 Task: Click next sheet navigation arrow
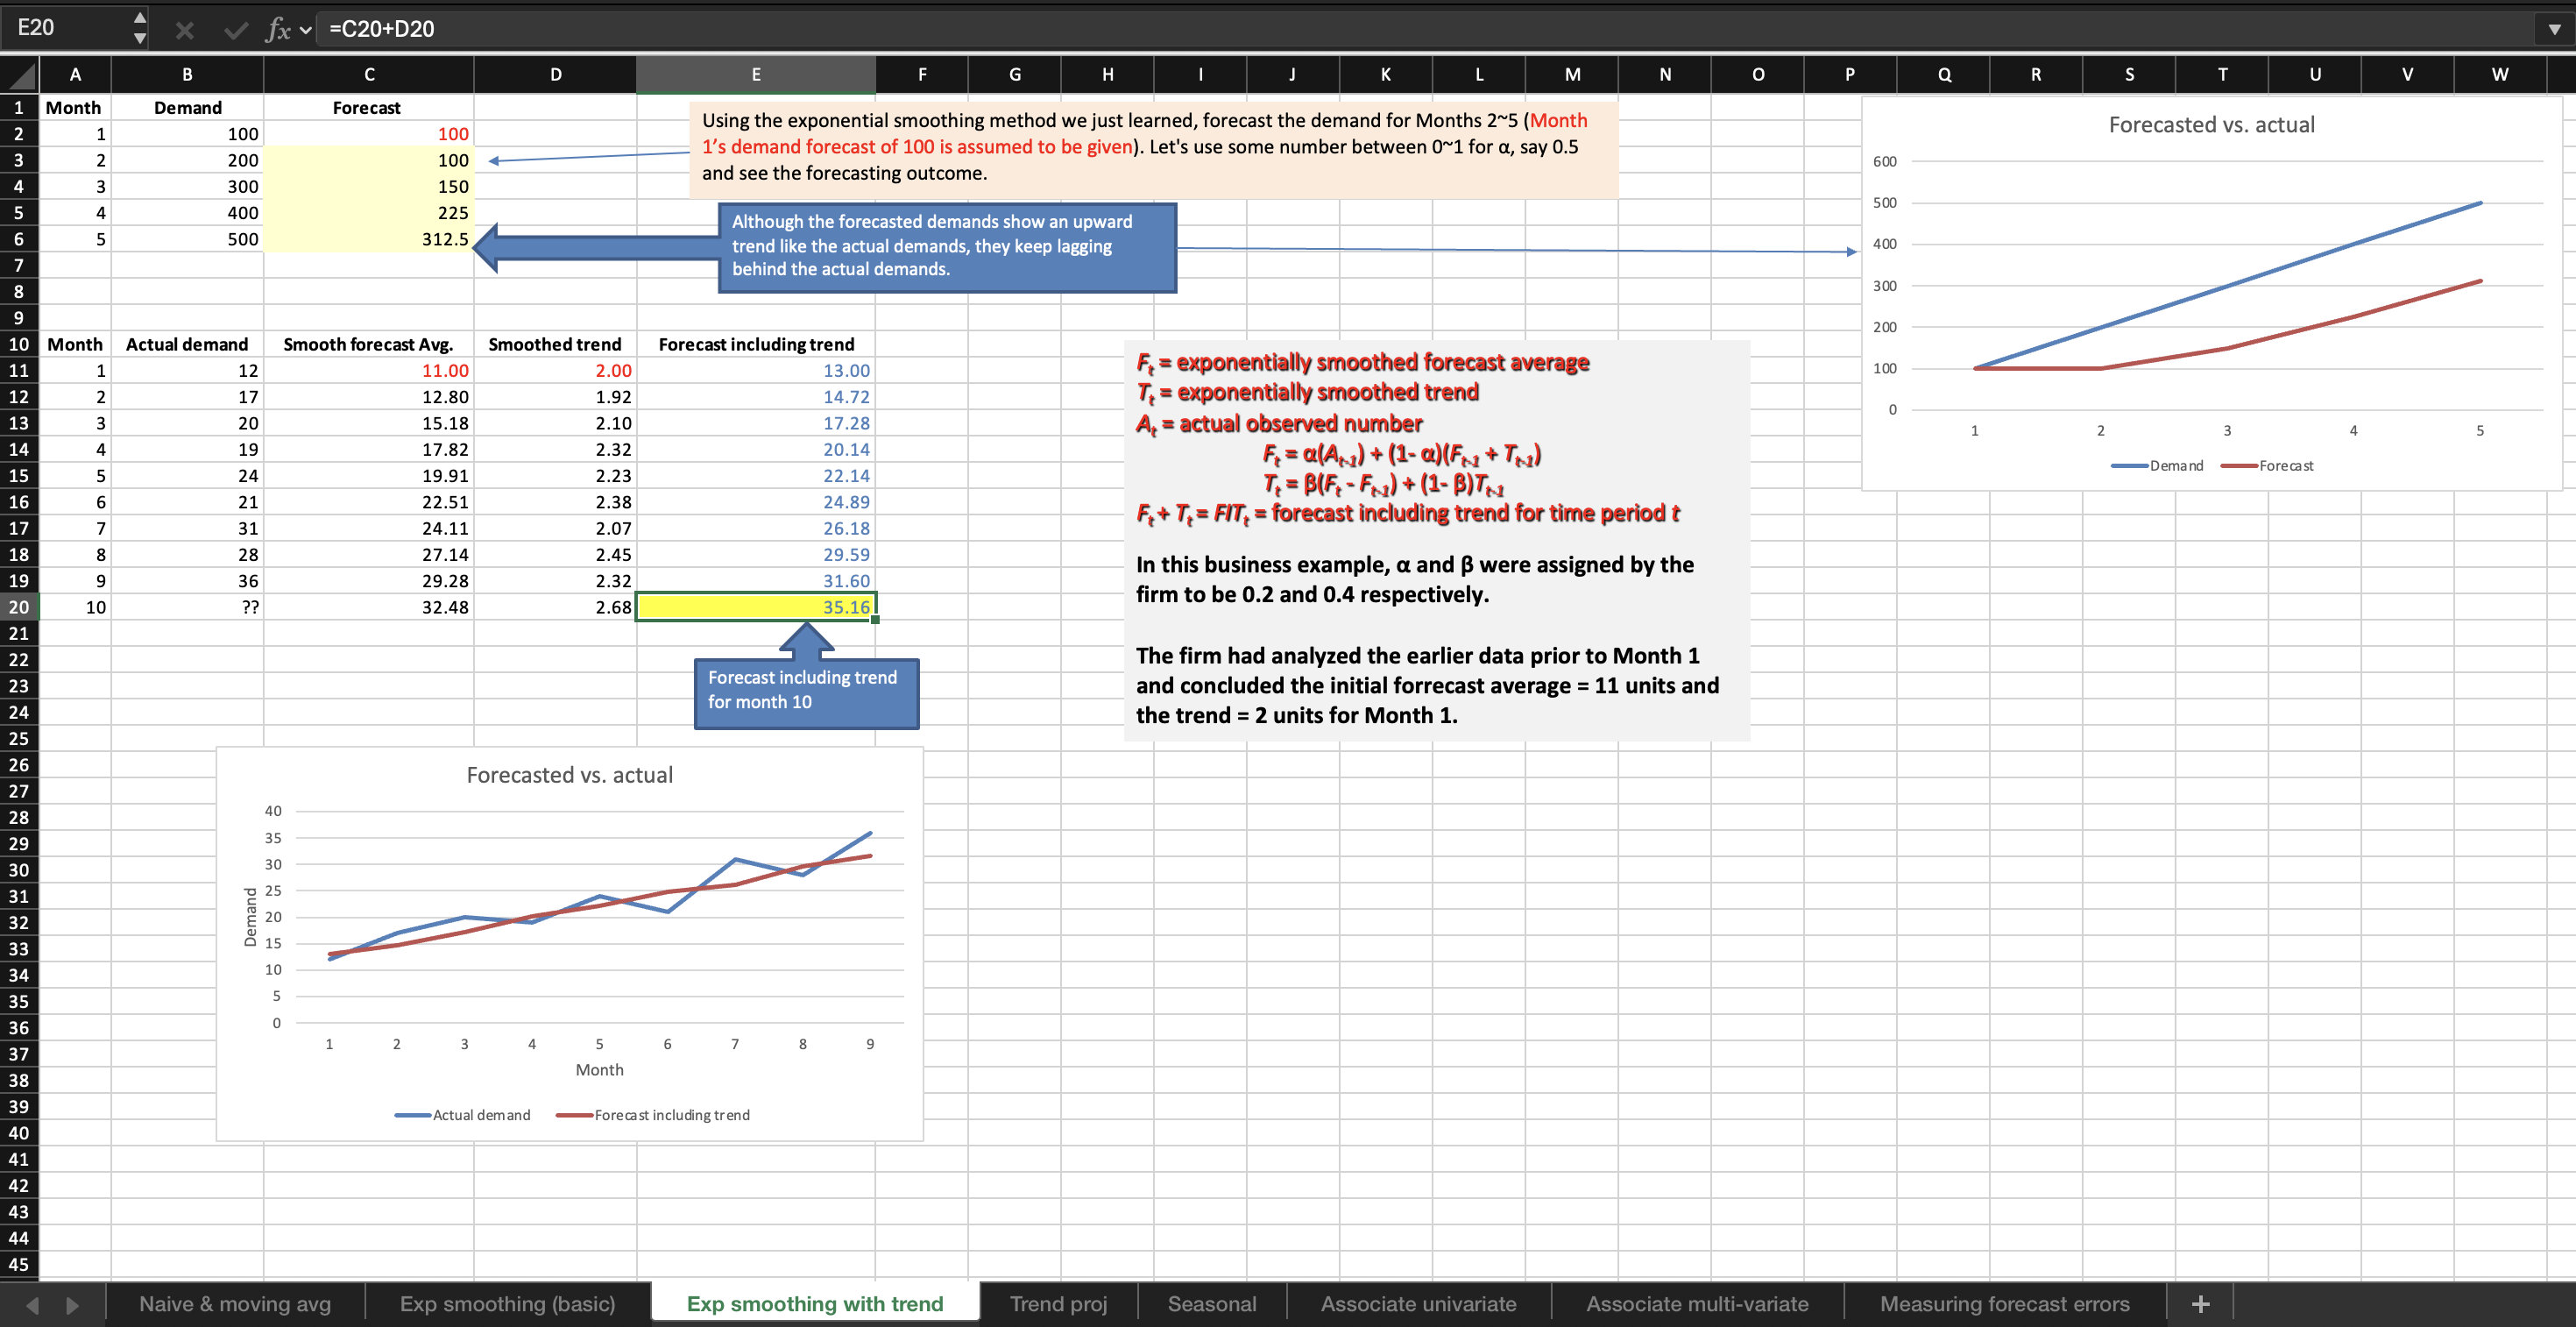coord(72,1305)
